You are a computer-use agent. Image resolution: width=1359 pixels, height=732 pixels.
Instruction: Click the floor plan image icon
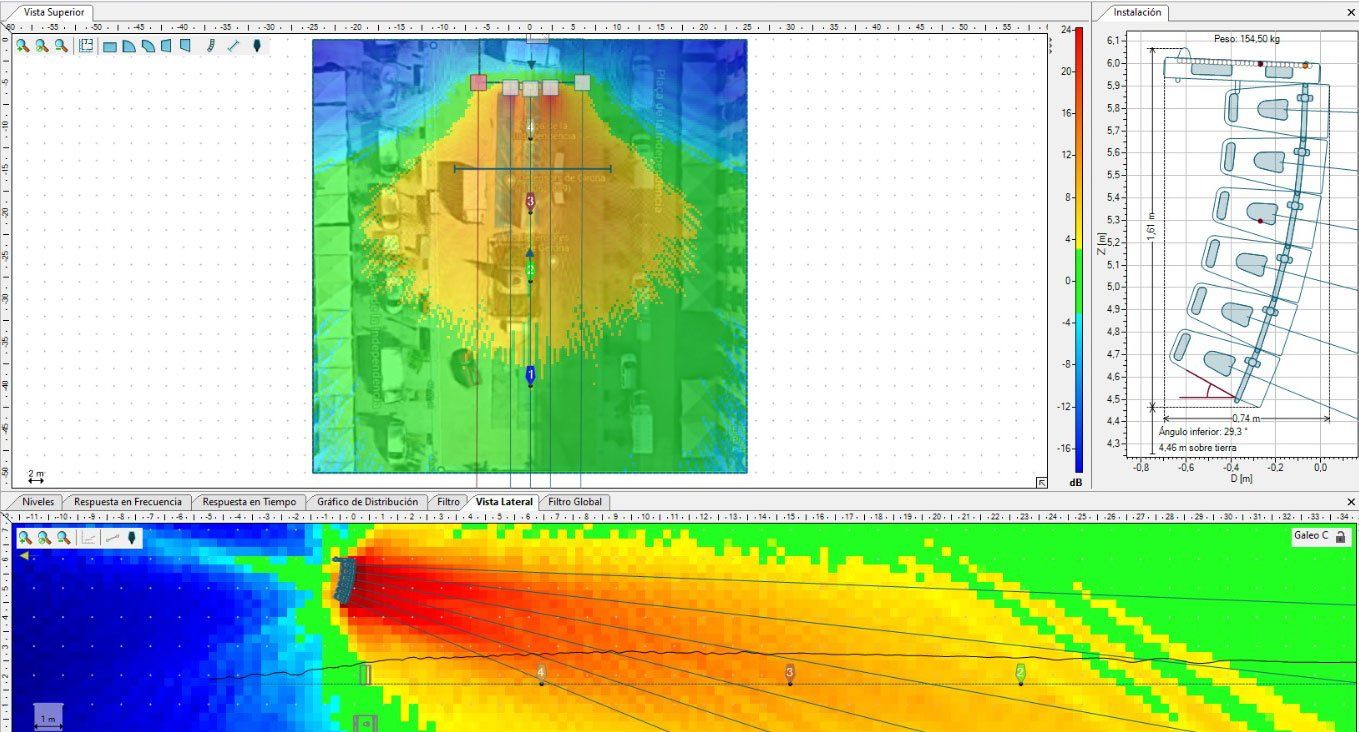click(86, 46)
